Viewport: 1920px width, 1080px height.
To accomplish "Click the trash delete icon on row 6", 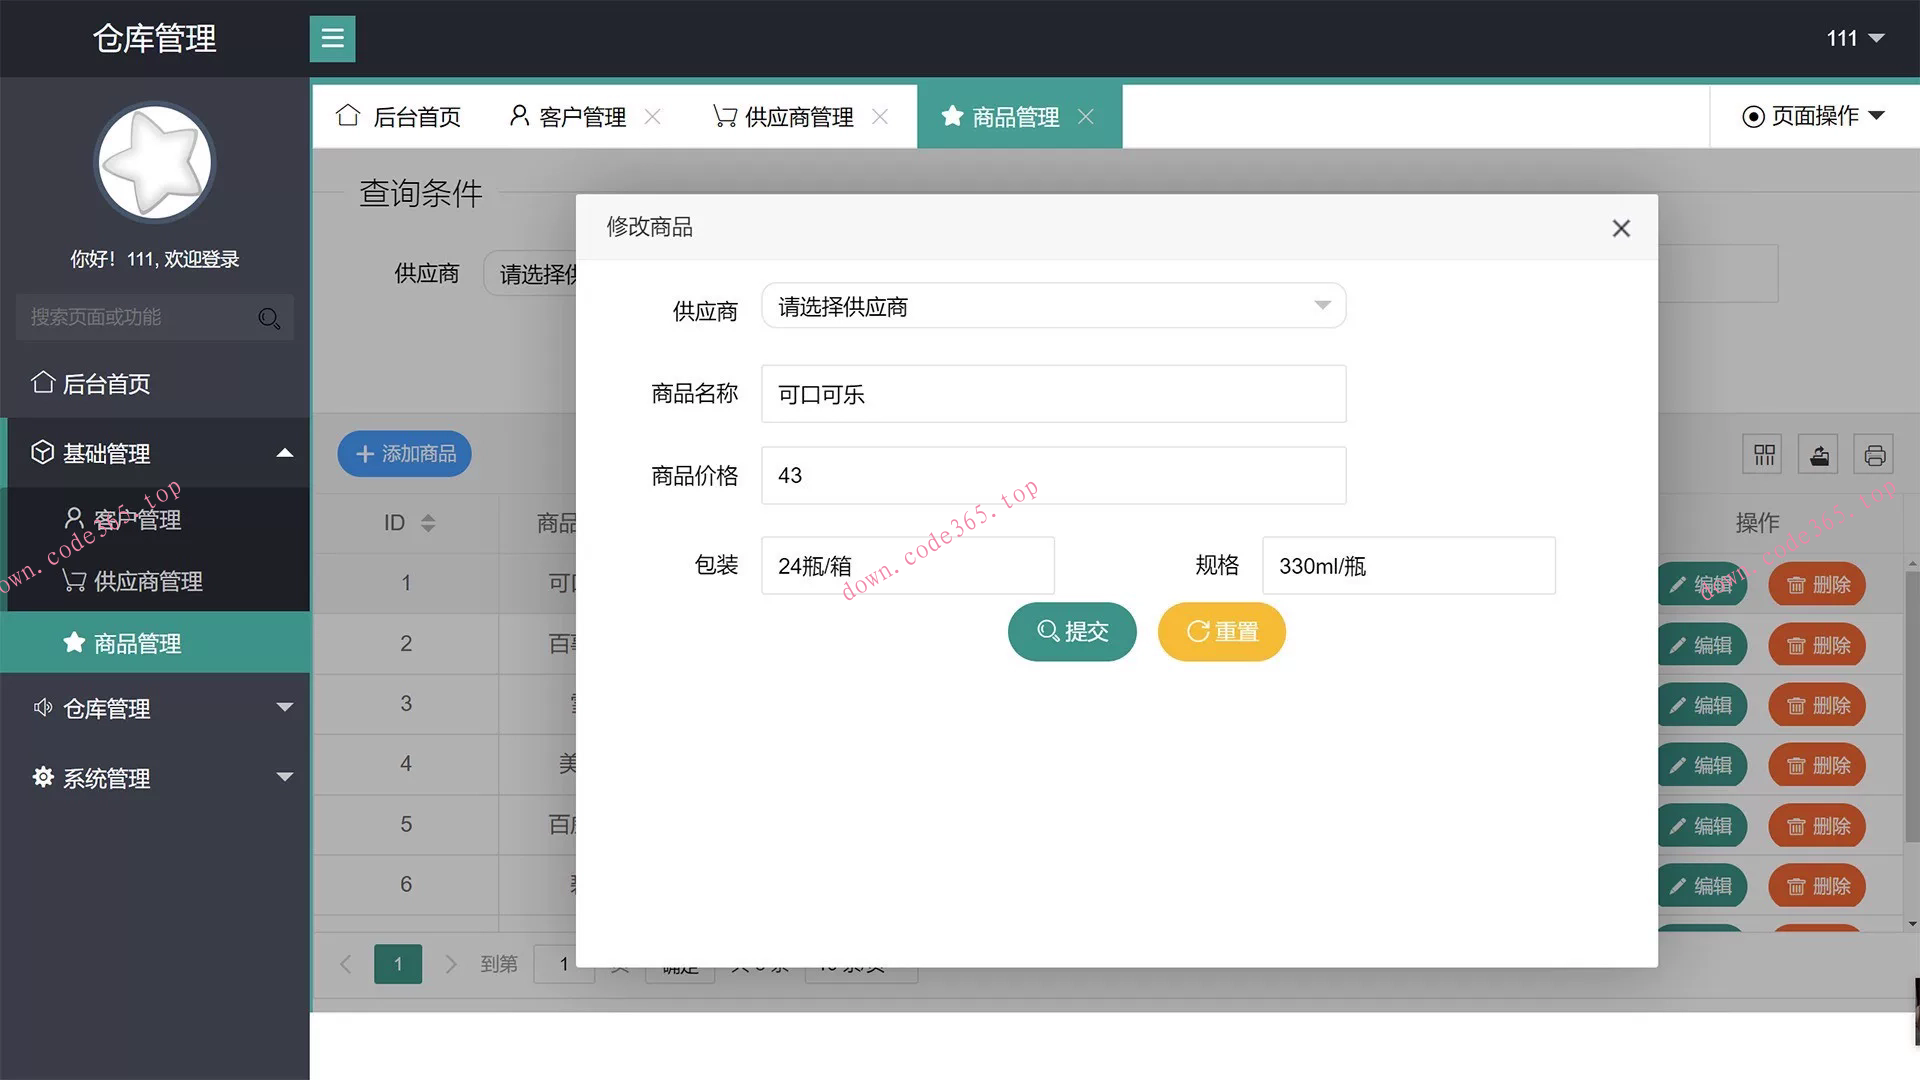I will coord(1796,886).
